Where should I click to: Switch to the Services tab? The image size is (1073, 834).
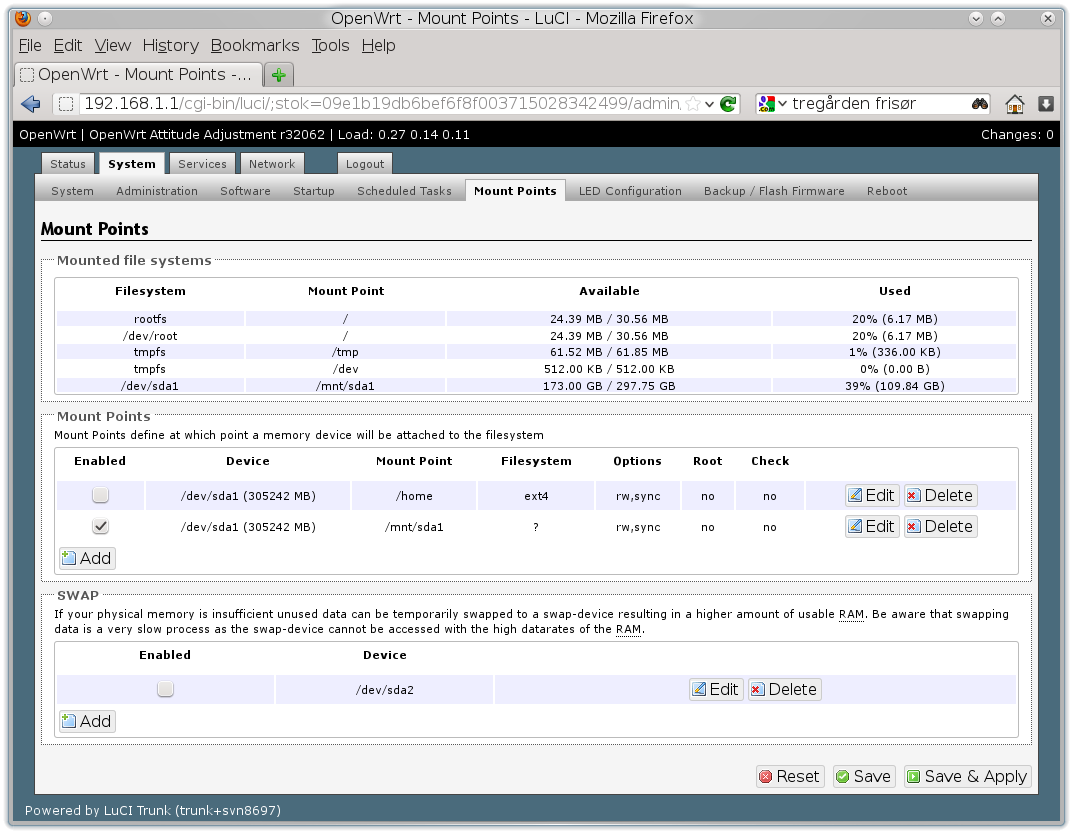point(202,164)
